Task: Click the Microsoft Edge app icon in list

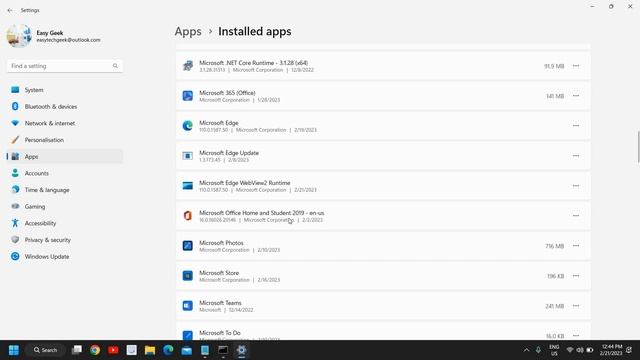Action: click(187, 126)
